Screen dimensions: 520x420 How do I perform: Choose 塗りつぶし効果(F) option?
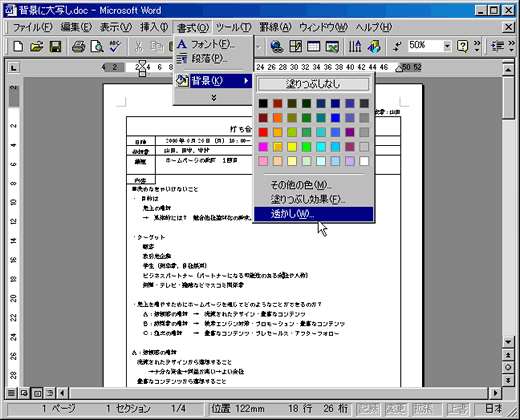point(313,199)
